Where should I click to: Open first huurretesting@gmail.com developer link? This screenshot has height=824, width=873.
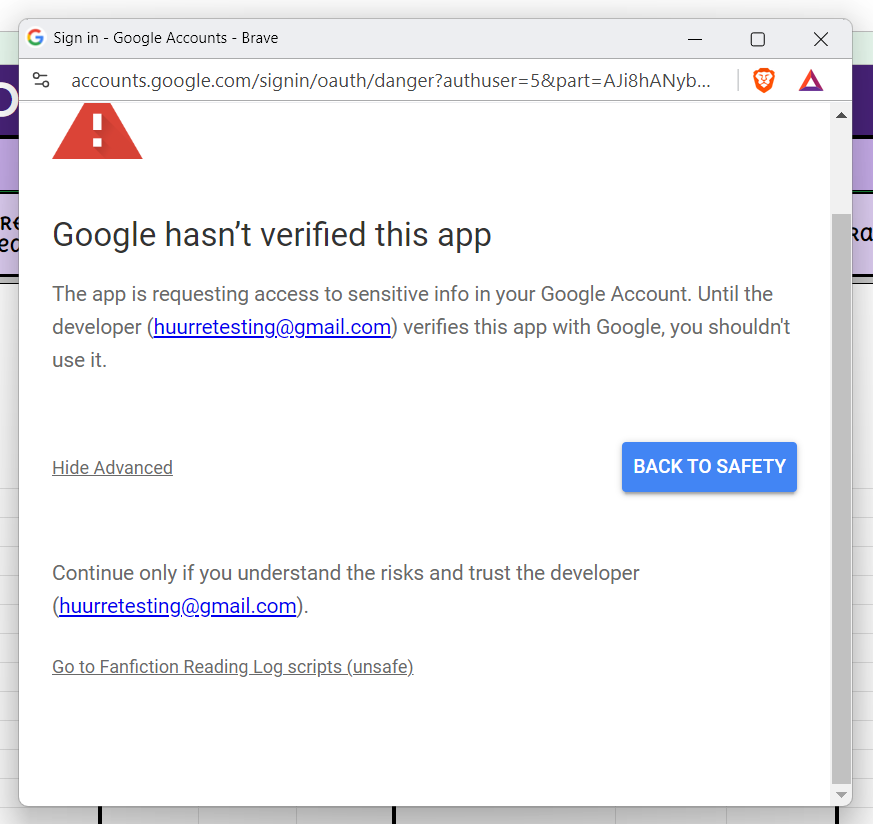(272, 327)
